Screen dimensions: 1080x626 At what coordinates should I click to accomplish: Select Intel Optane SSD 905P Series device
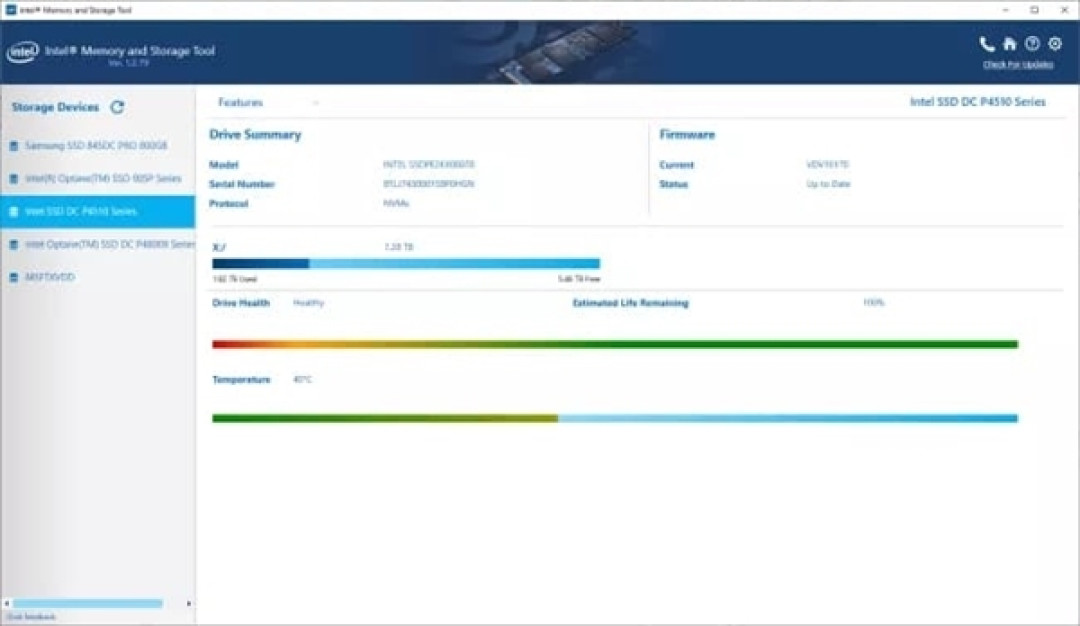click(x=103, y=179)
